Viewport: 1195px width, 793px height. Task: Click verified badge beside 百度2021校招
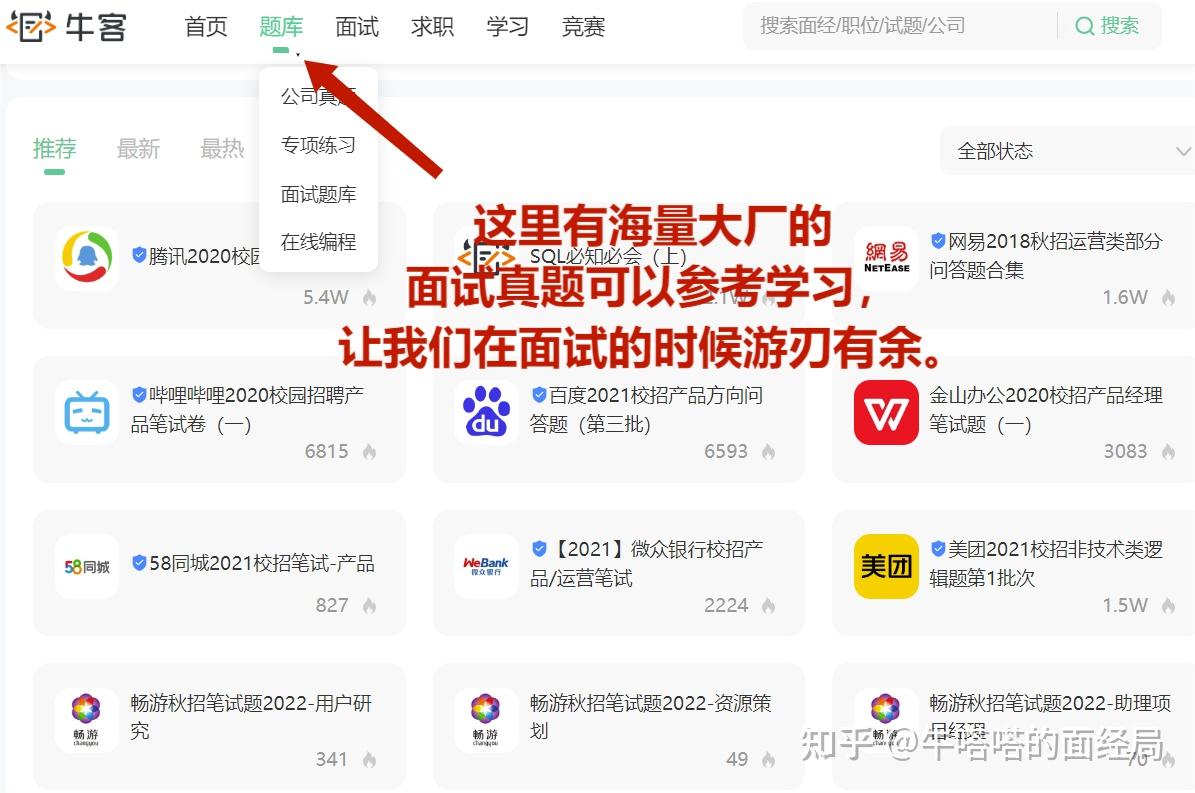click(539, 395)
